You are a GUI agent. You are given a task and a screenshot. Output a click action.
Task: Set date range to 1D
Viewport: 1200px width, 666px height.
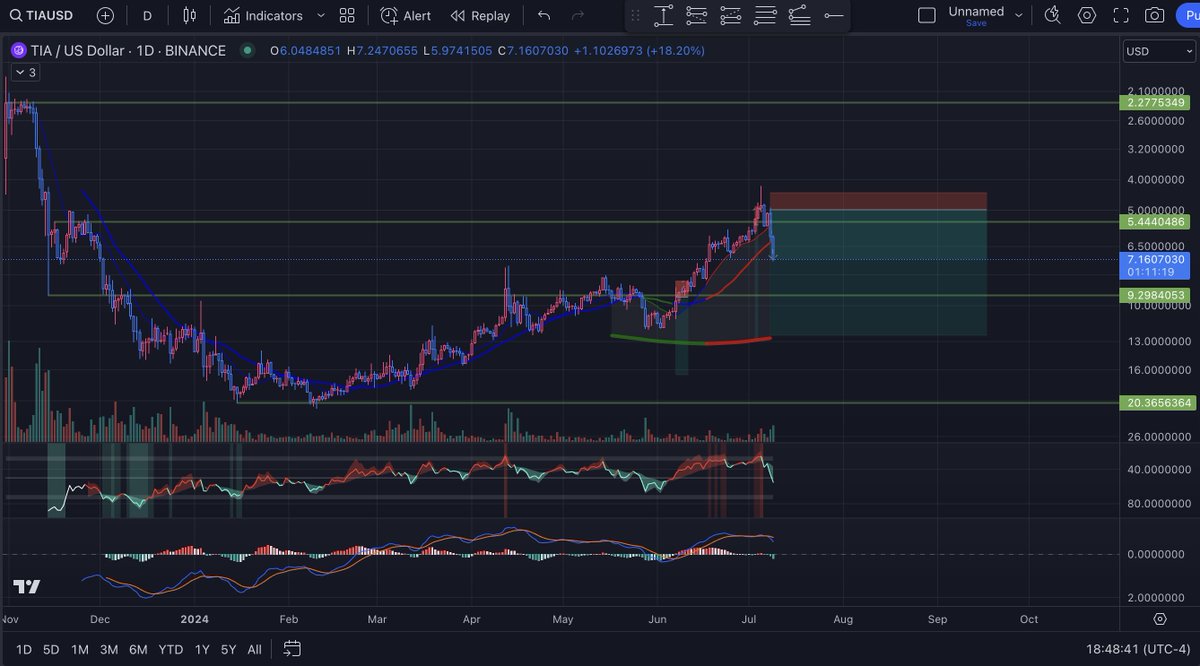click(23, 649)
